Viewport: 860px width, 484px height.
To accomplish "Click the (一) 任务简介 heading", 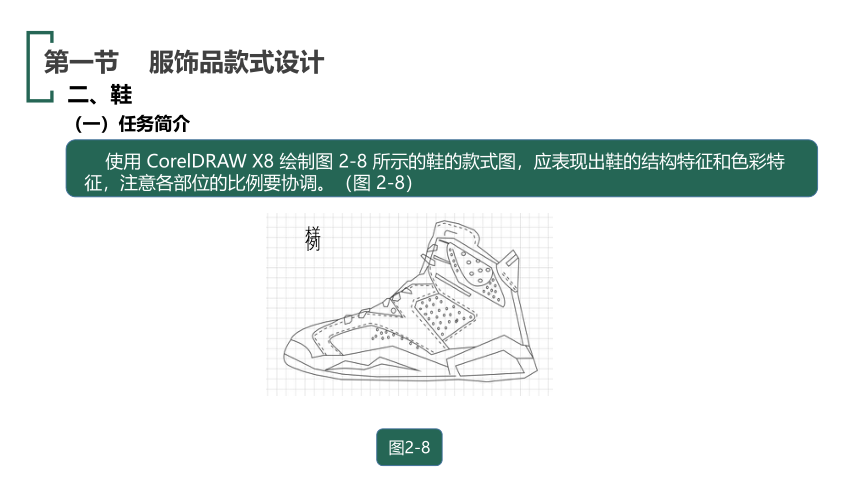I will coord(132,123).
